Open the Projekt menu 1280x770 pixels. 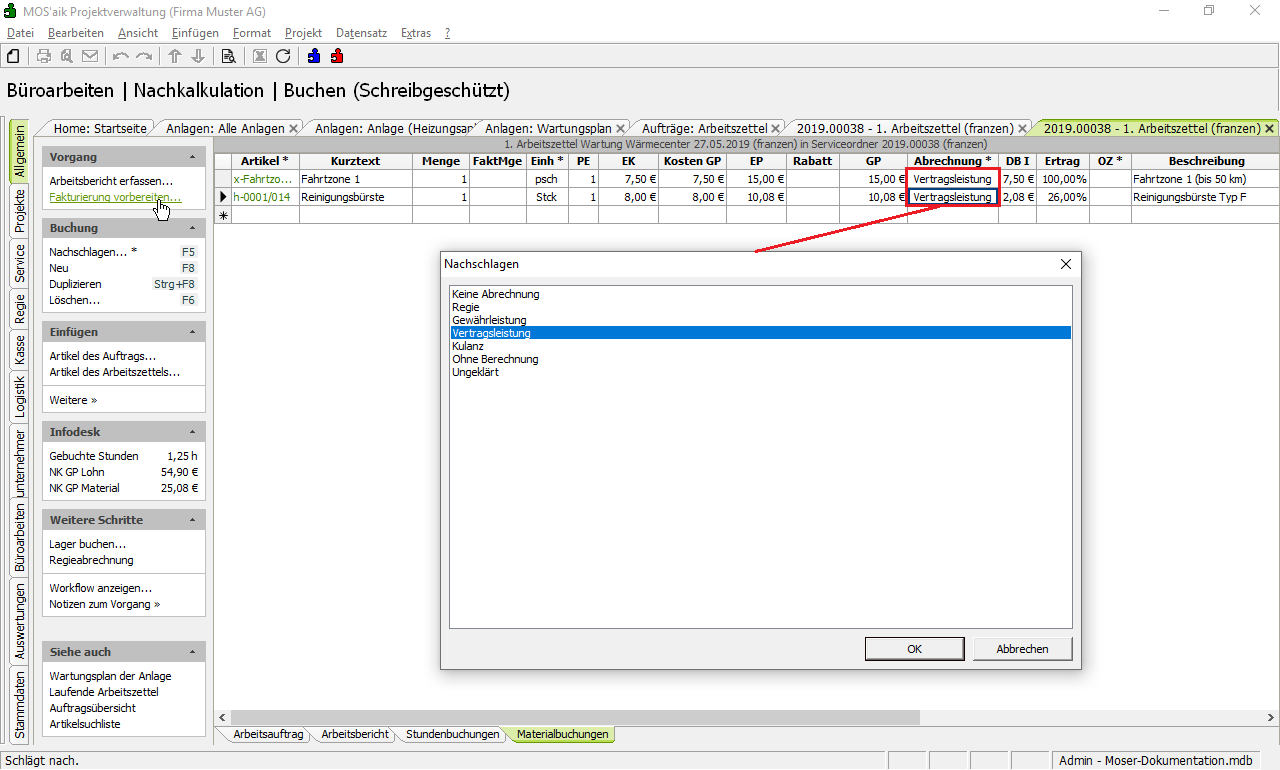pyautogui.click(x=303, y=33)
